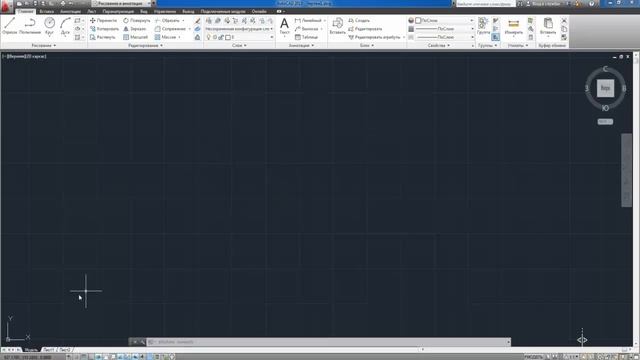
Task: Click the Array (Массив) tool
Action: 165,37
